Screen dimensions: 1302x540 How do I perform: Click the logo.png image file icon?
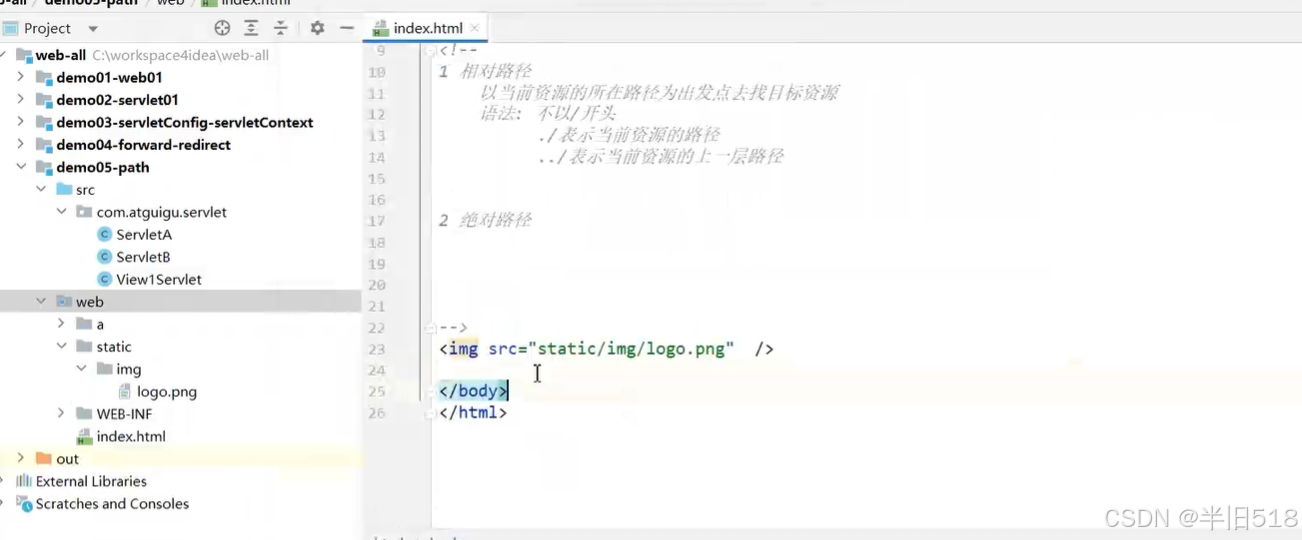click(125, 391)
